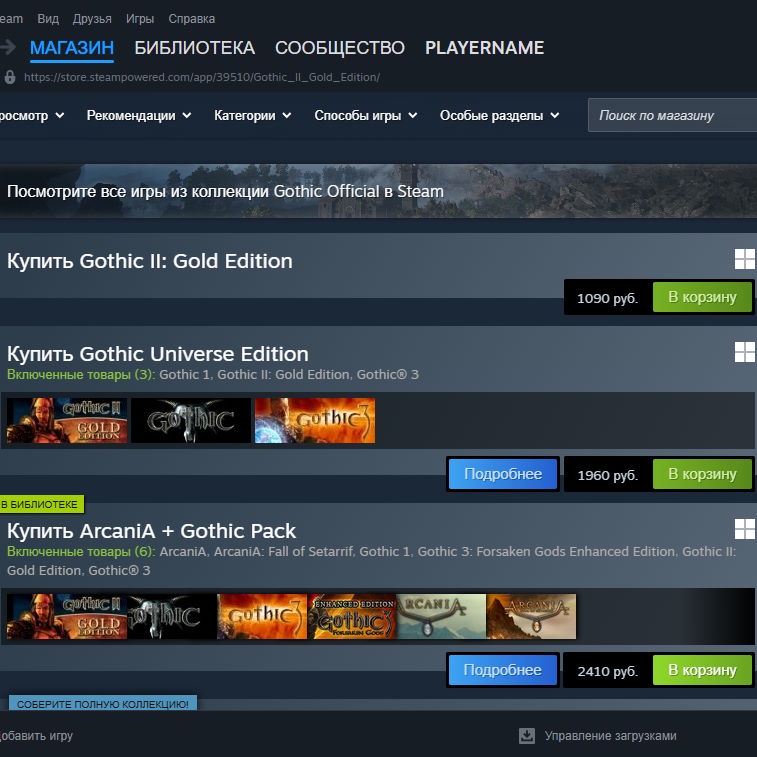Click Windows icon beside Gothic Universe Edition

point(745,352)
